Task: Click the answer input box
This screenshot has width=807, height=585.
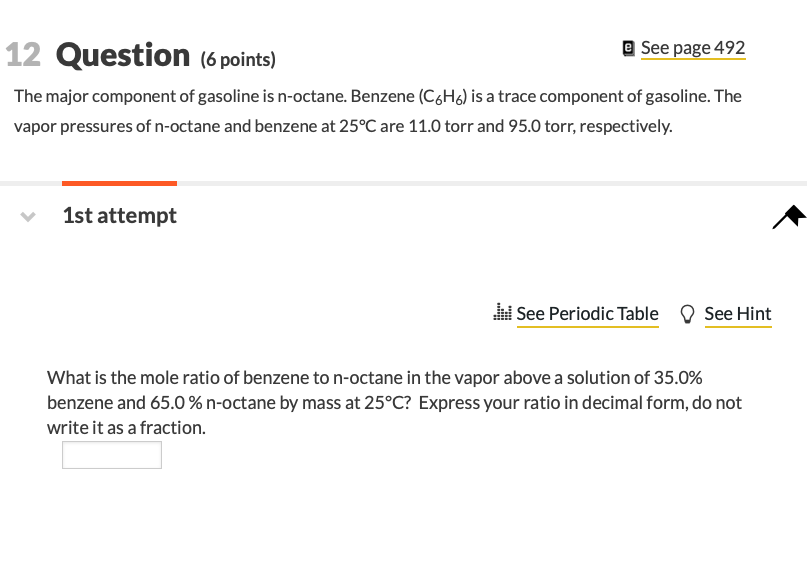Action: [x=111, y=454]
